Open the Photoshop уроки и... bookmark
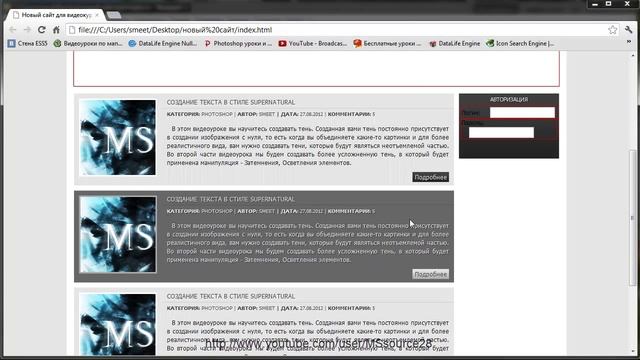640x360 pixels. pyautogui.click(x=238, y=43)
